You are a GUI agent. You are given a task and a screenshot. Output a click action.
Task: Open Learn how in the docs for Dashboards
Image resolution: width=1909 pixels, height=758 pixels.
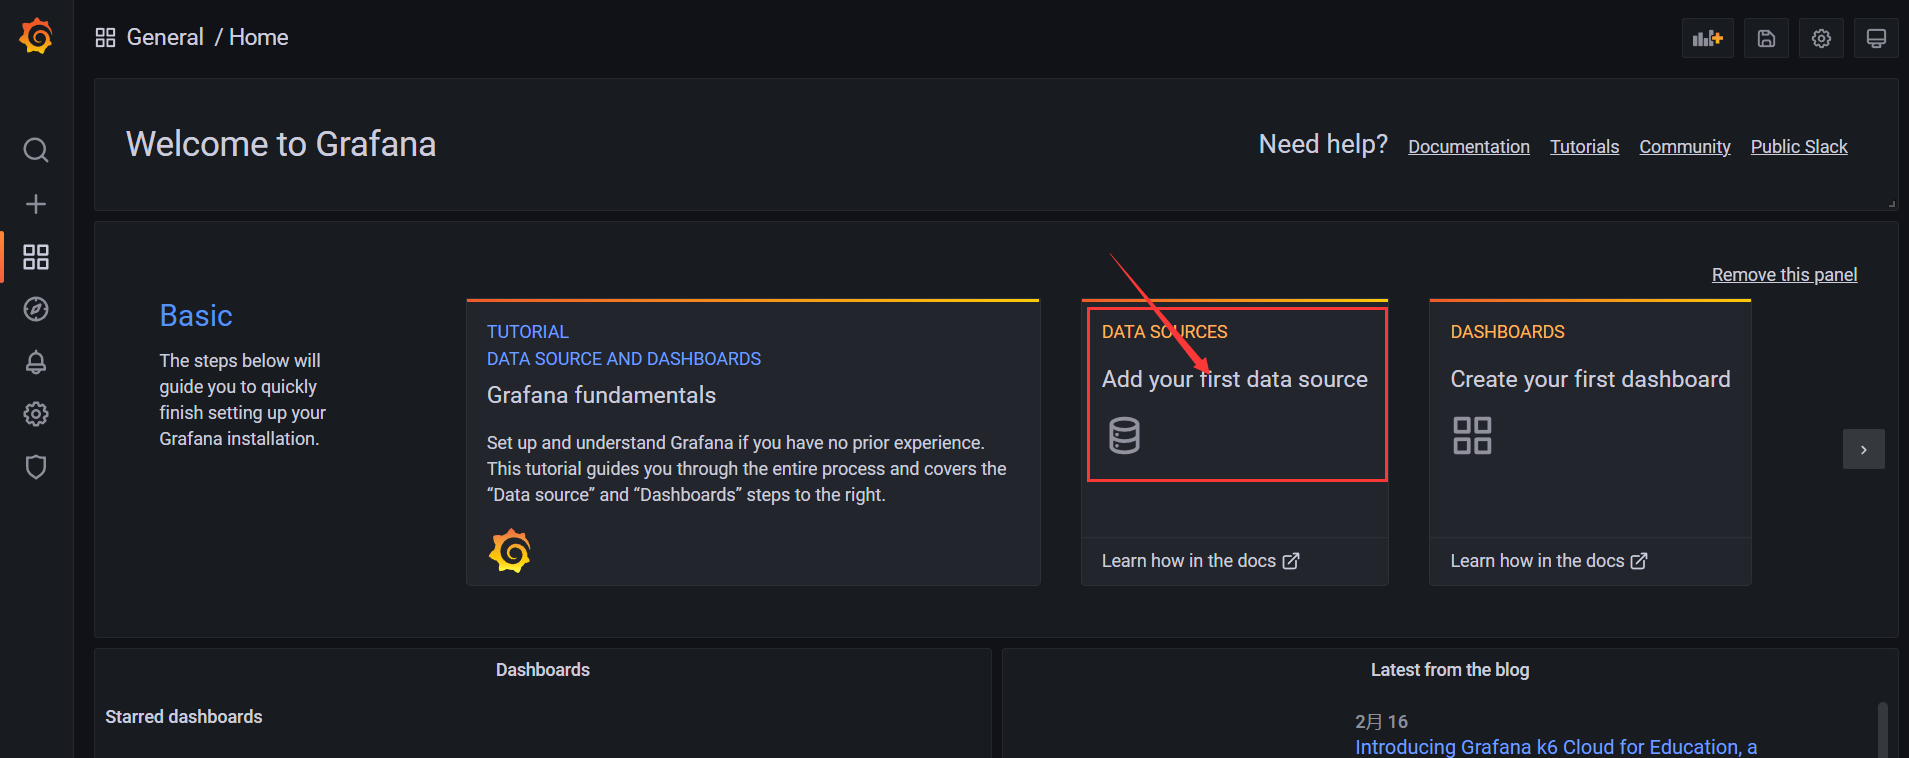[x=1549, y=561]
